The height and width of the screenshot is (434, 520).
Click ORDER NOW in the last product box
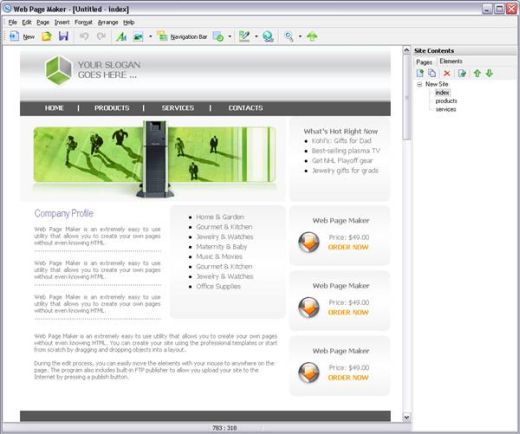348,378
